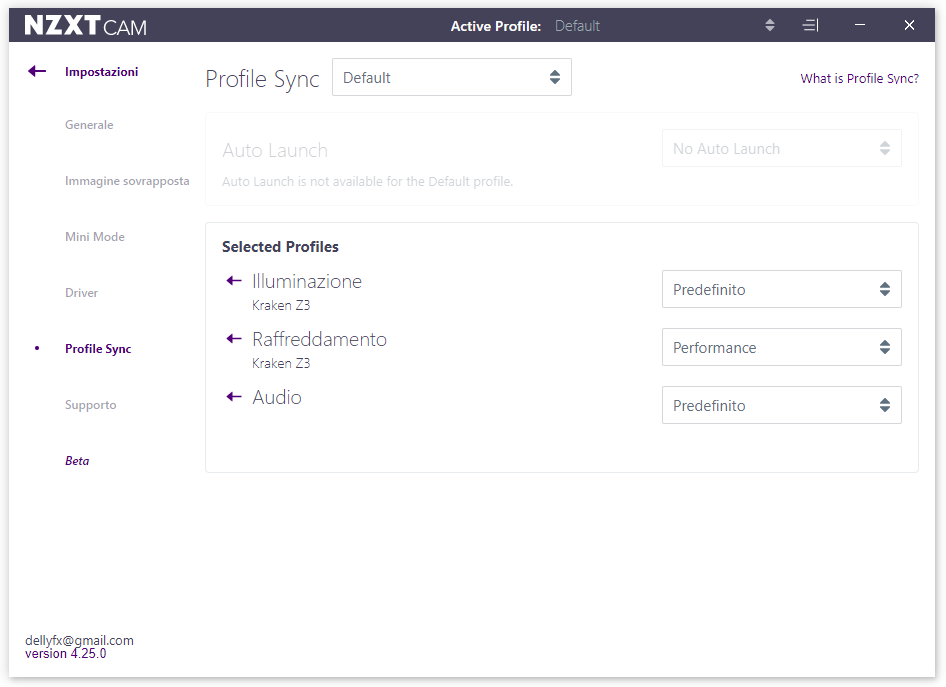Click the dellyfx@gmail.com account text
The image size is (946, 687).
coord(80,641)
